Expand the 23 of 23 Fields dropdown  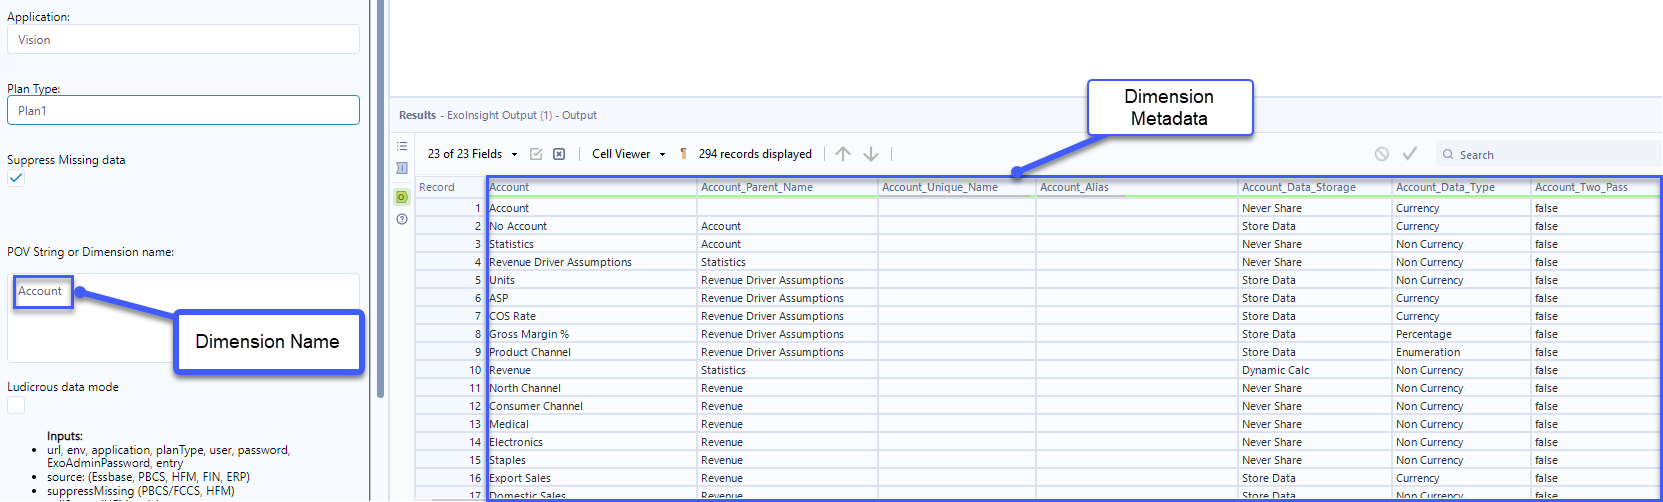(x=472, y=154)
